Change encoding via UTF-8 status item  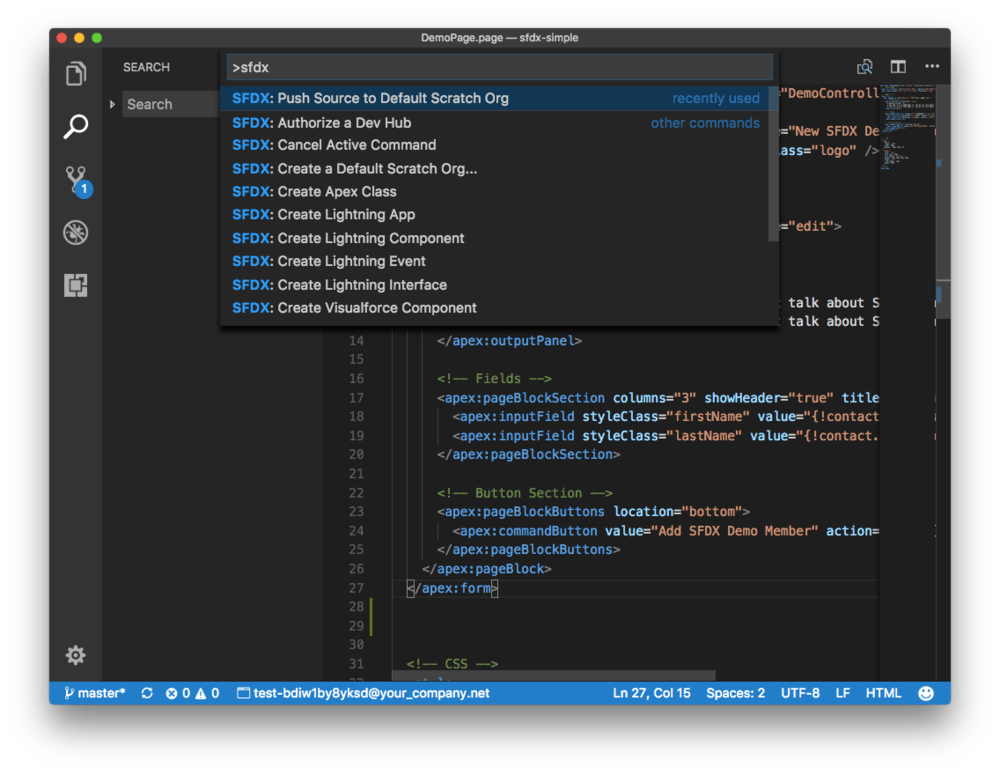click(800, 693)
